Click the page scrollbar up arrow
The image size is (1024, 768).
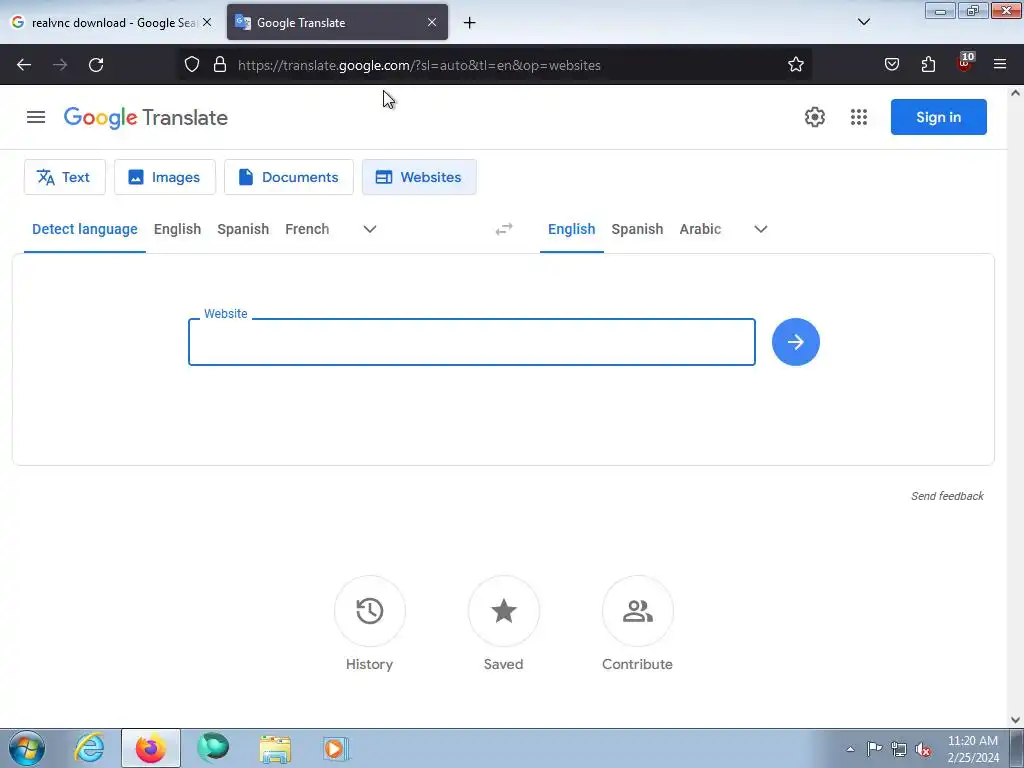pyautogui.click(x=1016, y=92)
